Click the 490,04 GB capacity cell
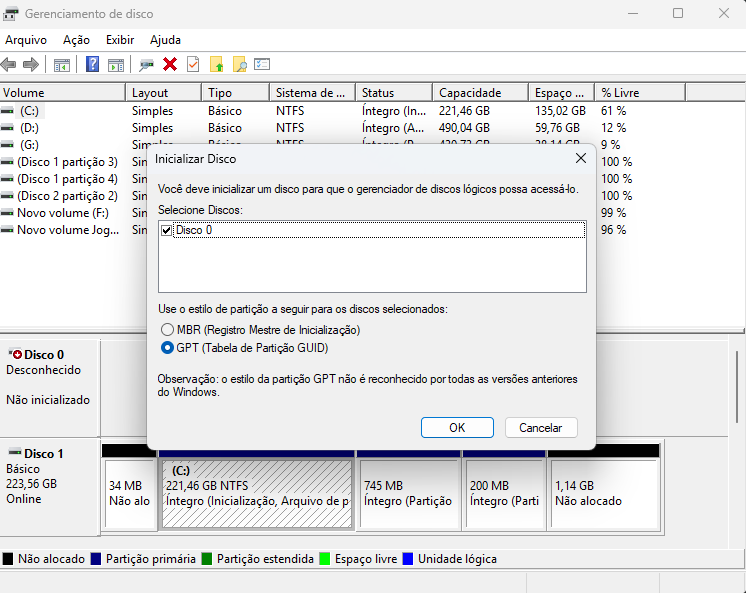Image resolution: width=746 pixels, height=593 pixels. 464,128
